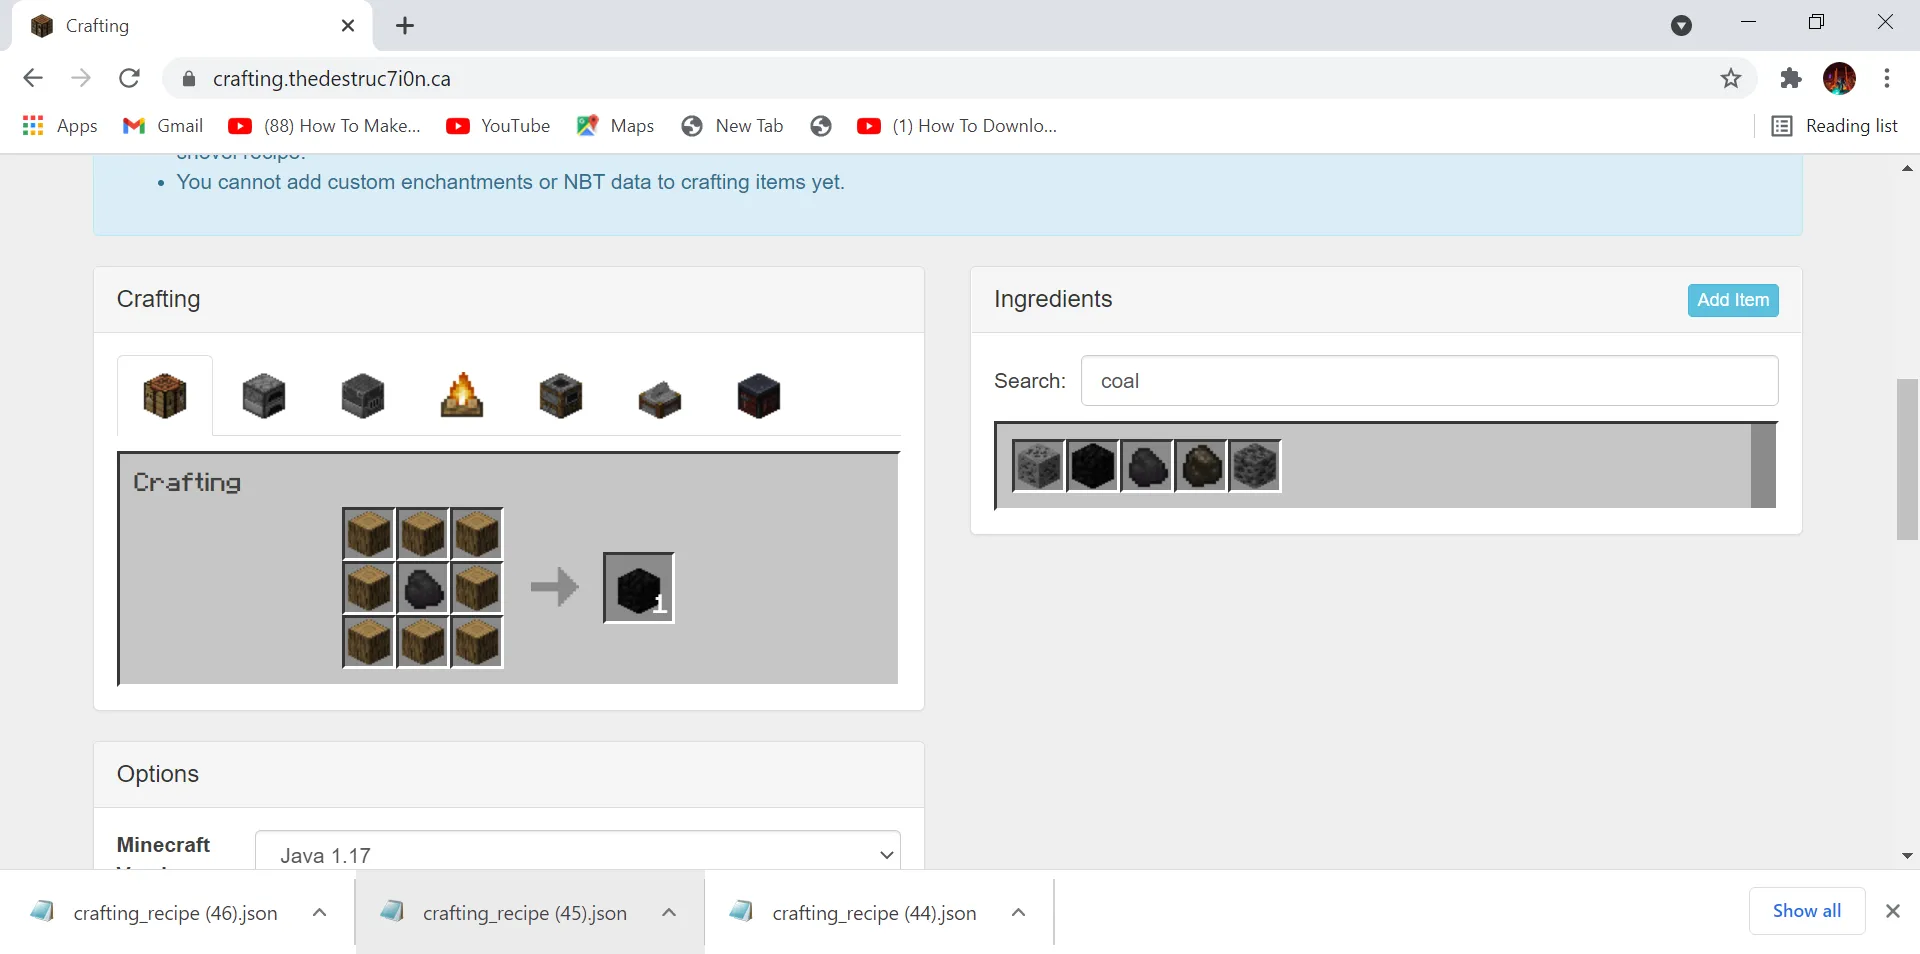Pick the Block of Coal from search results
This screenshot has height=954, width=1920.
click(1093, 466)
